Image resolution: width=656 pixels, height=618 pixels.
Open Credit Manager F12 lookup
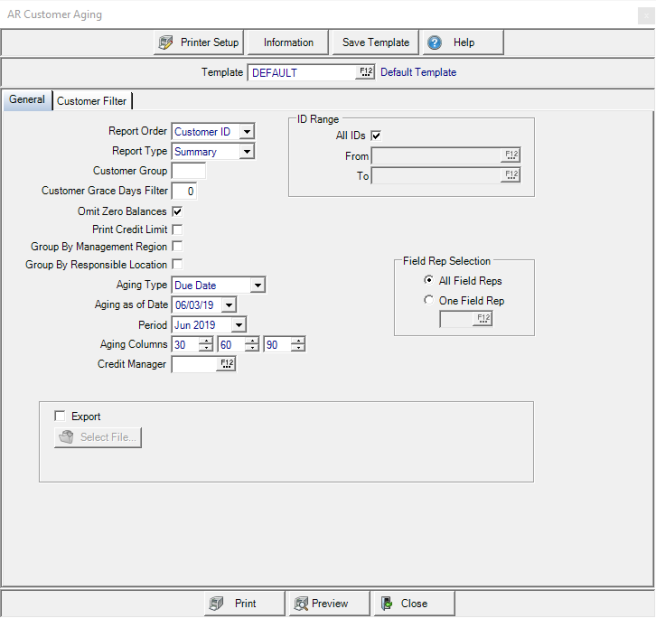coord(226,364)
